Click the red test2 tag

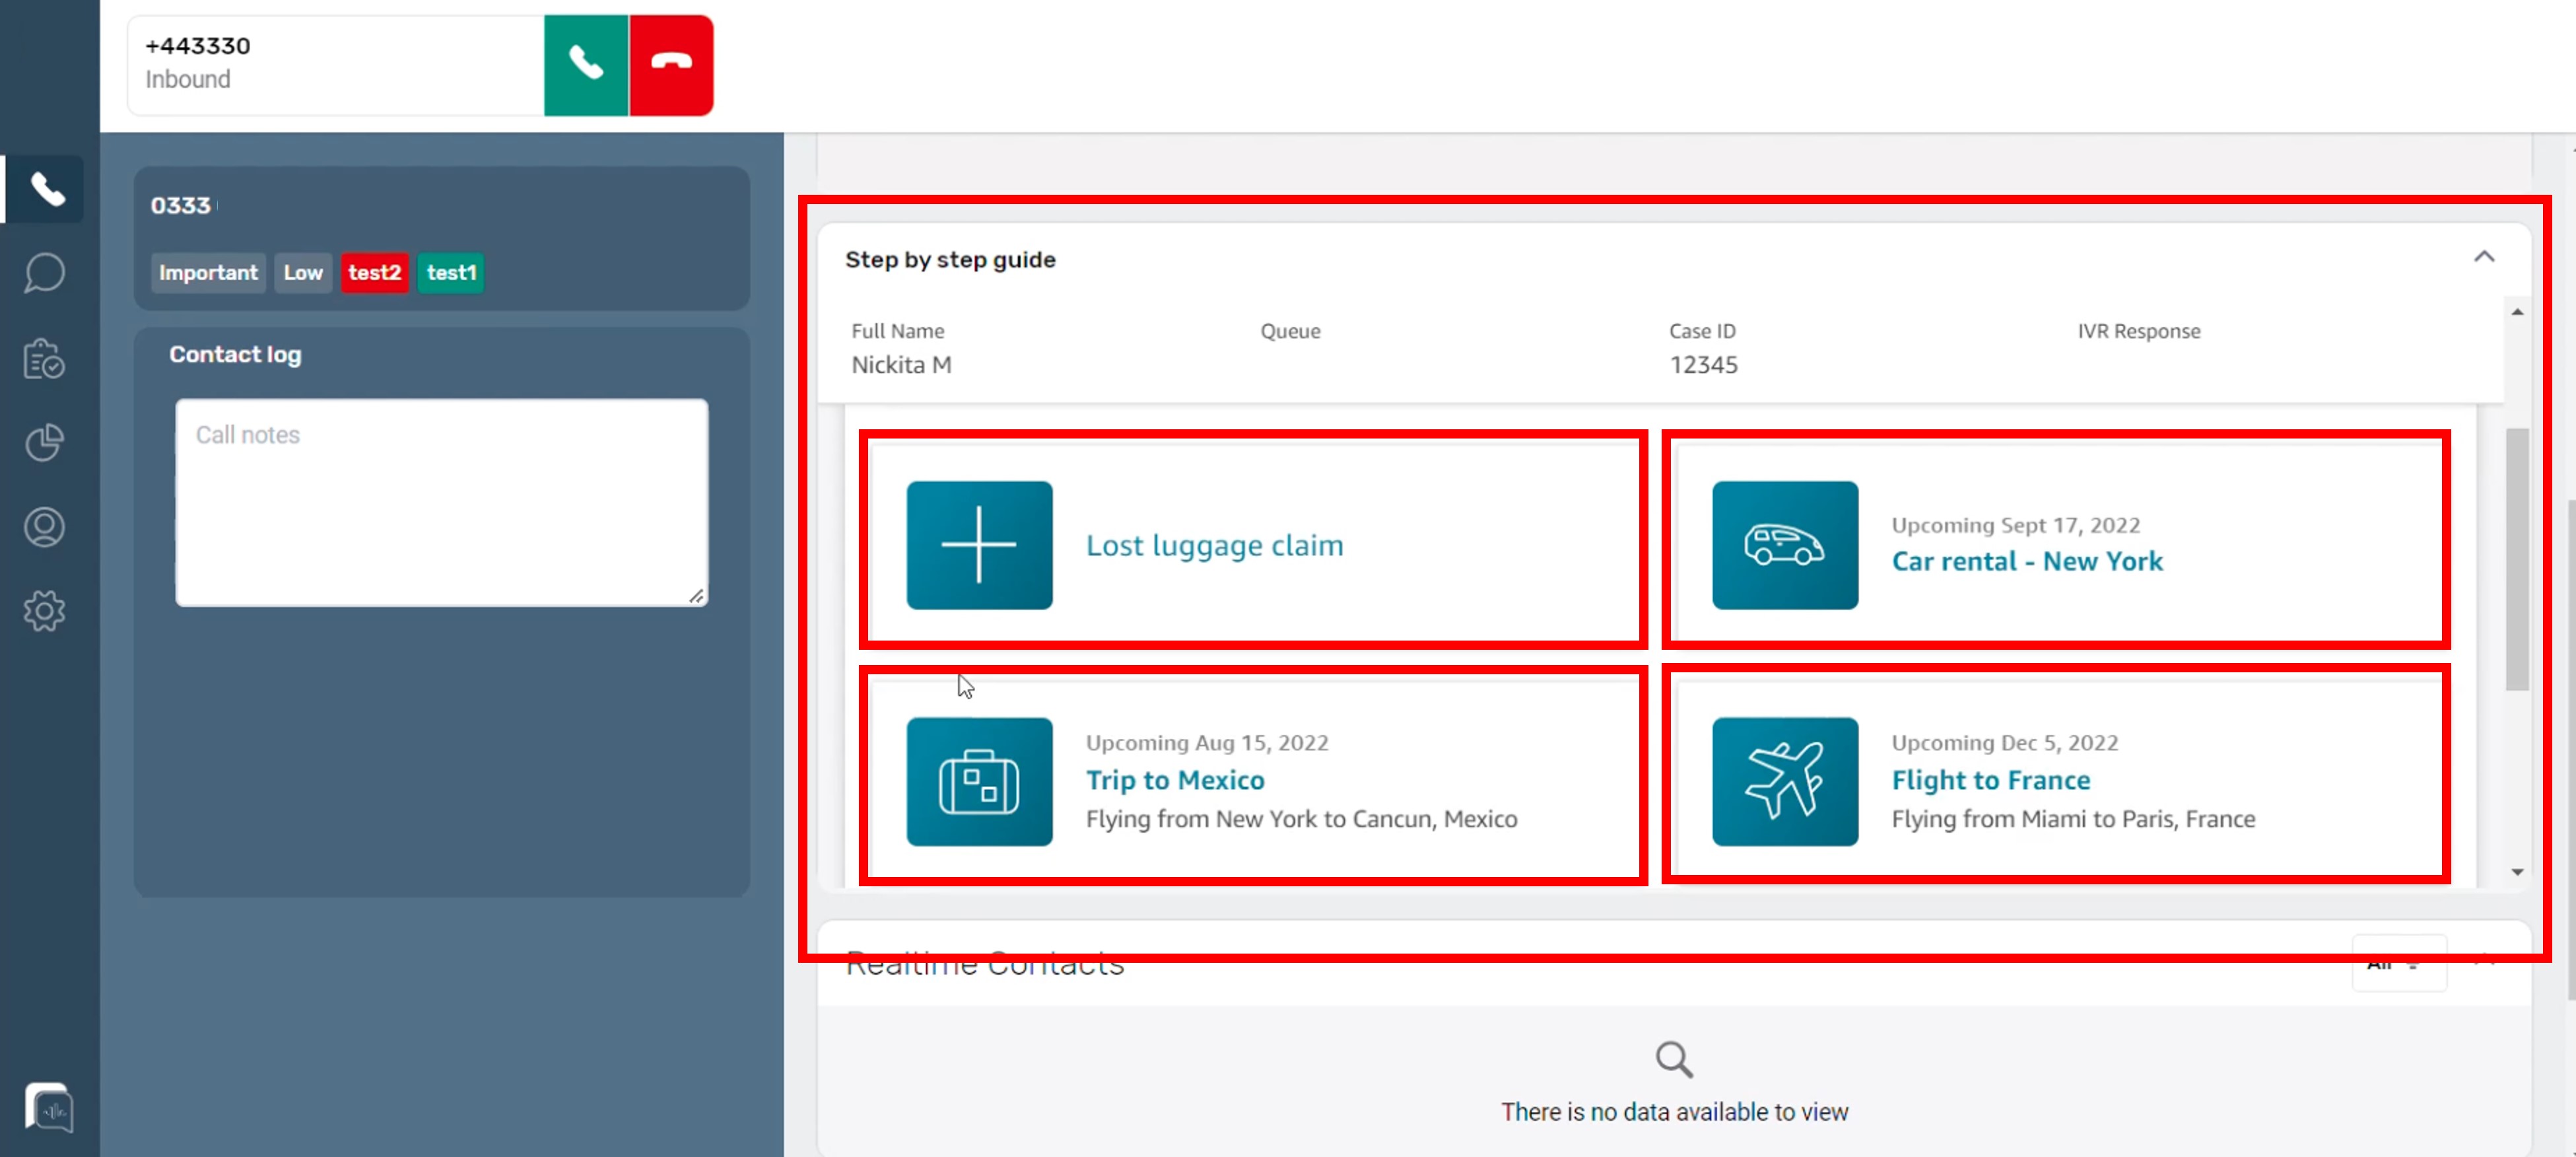coord(374,273)
